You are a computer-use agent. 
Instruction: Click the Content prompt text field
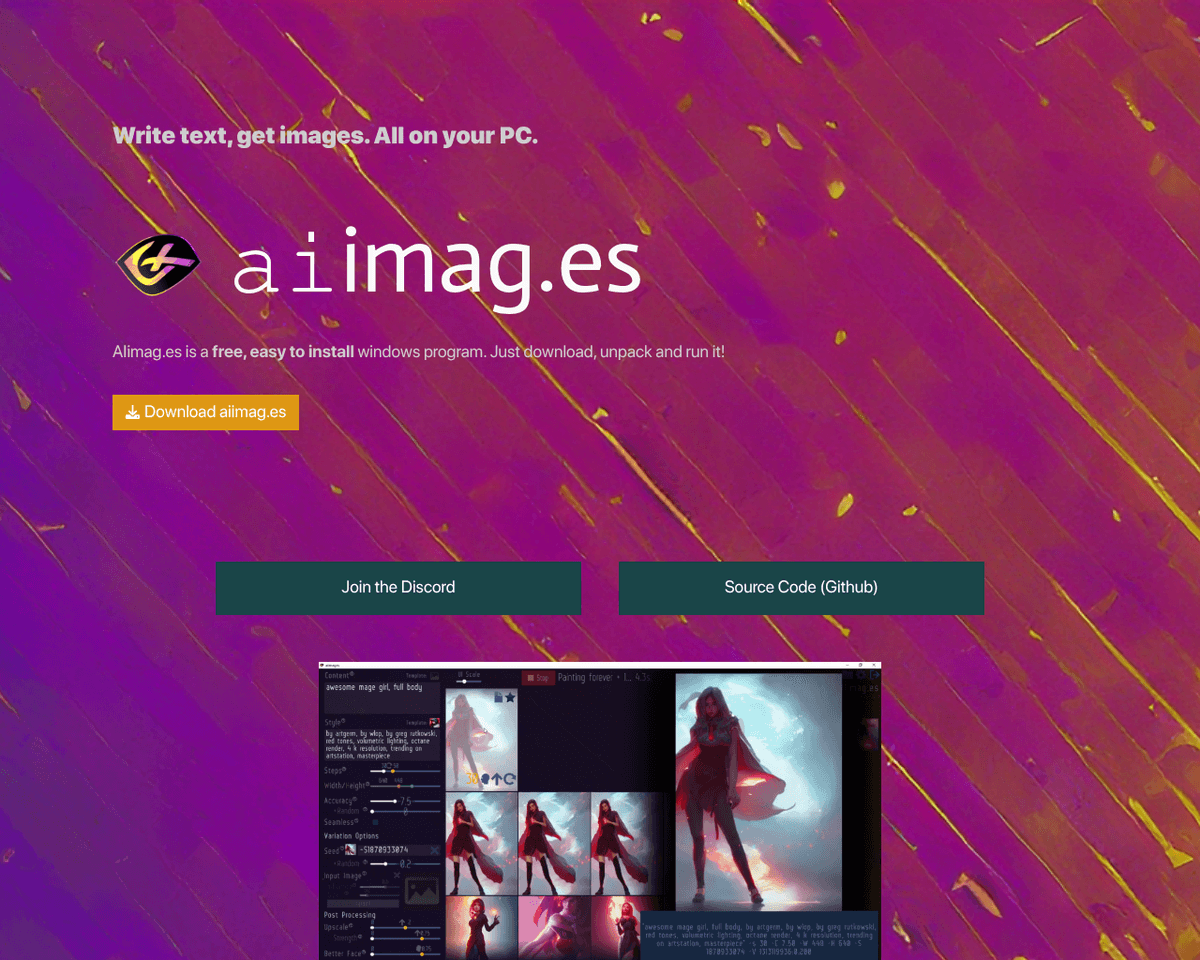click(x=380, y=697)
